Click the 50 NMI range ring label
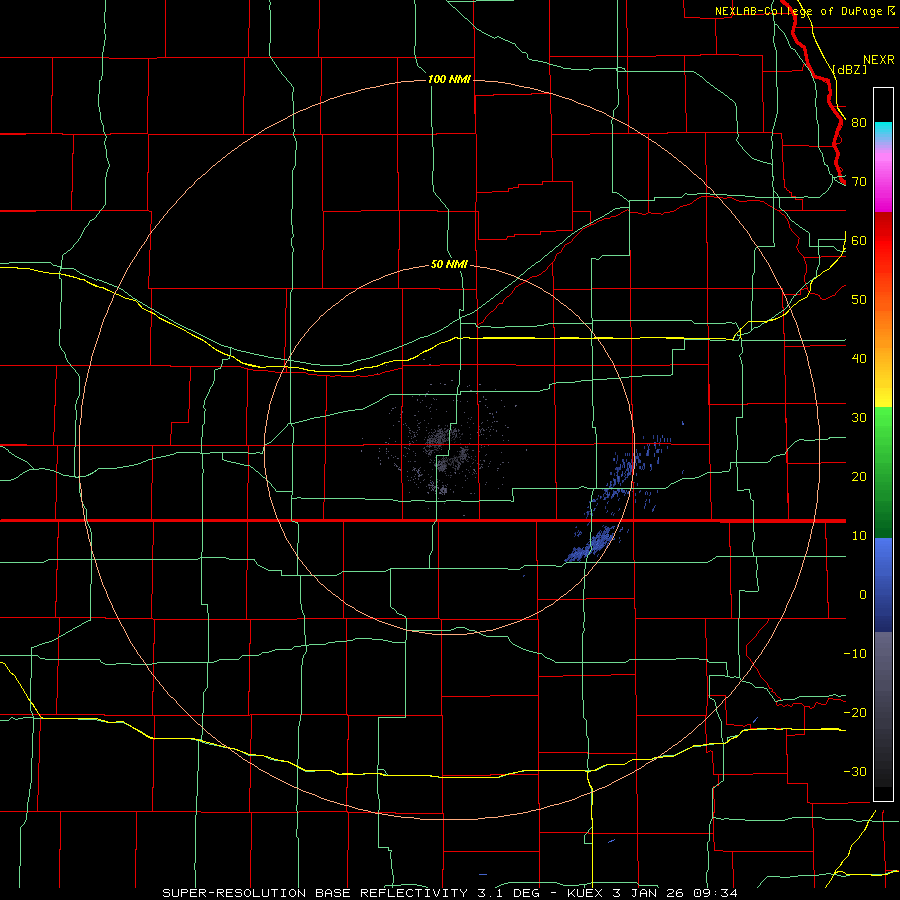900x900 pixels. click(x=449, y=265)
